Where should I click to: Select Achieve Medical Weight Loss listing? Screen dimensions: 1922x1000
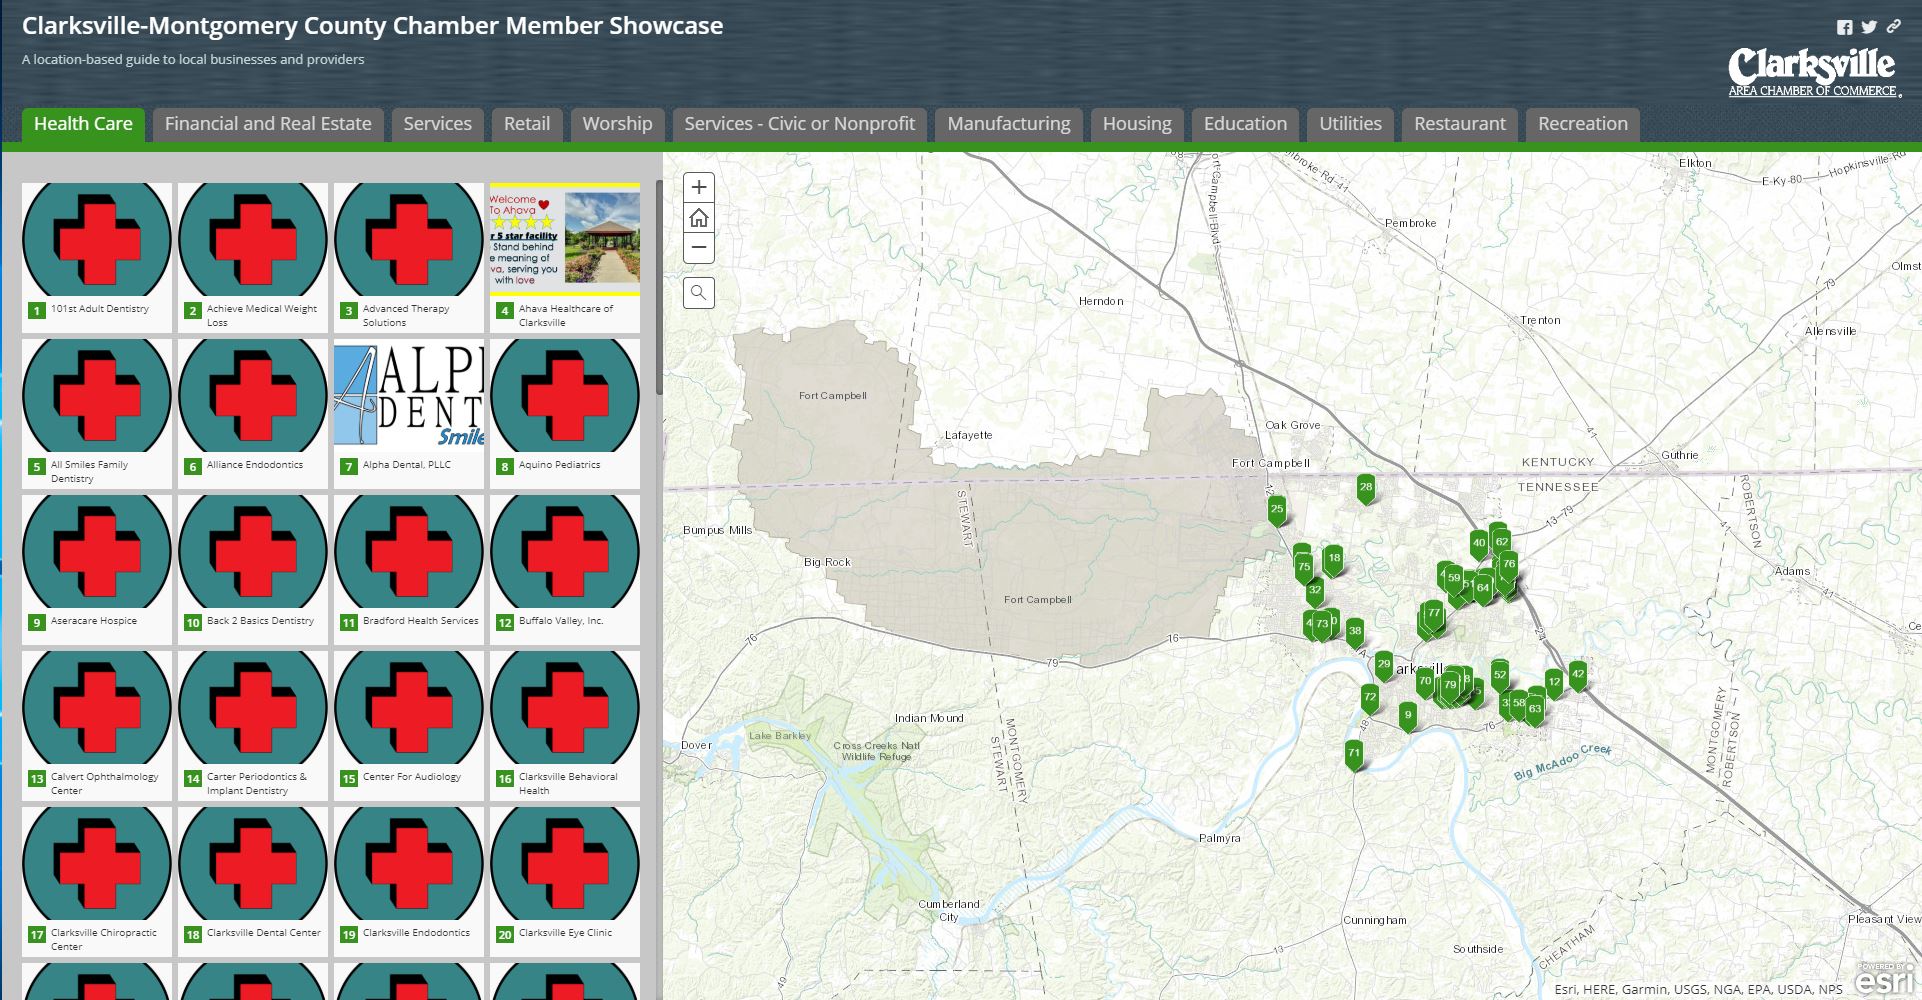(x=253, y=258)
